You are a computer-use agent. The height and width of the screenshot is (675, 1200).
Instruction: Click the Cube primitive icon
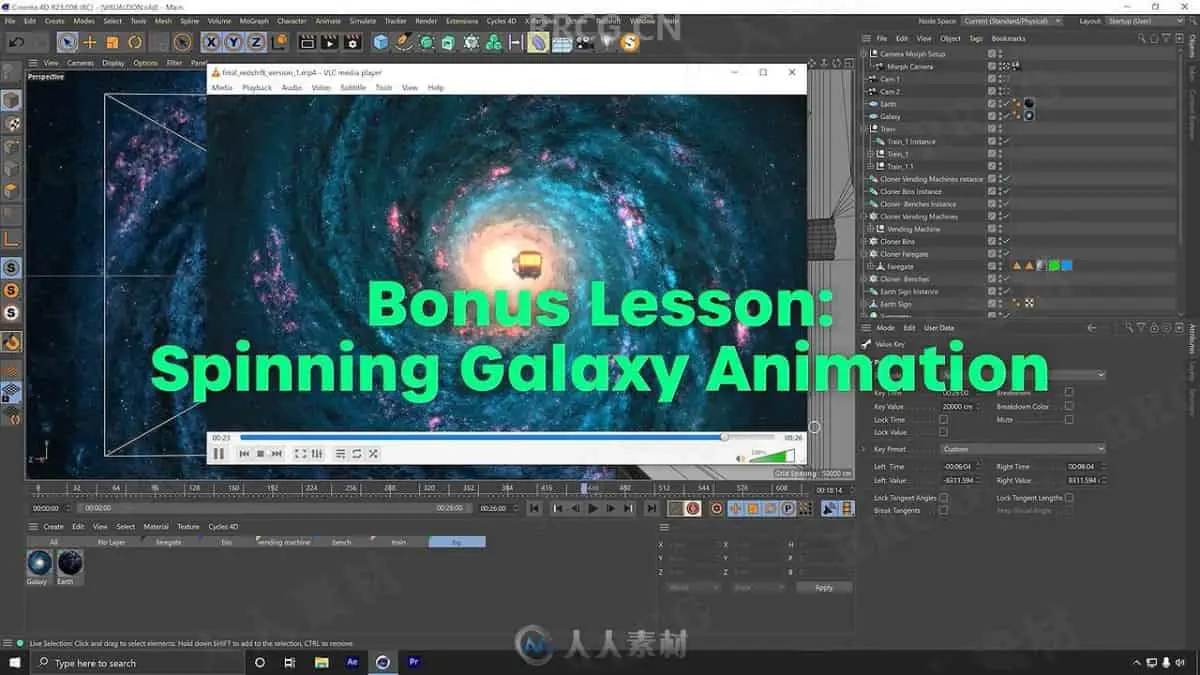click(x=381, y=42)
